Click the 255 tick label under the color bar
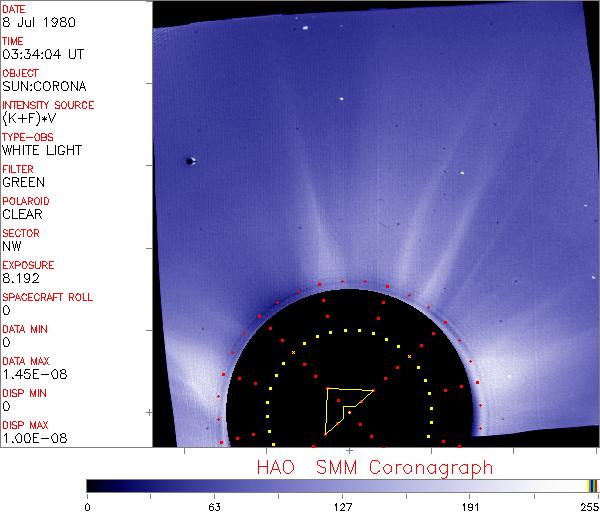This screenshot has width=600, height=512. 587,504
